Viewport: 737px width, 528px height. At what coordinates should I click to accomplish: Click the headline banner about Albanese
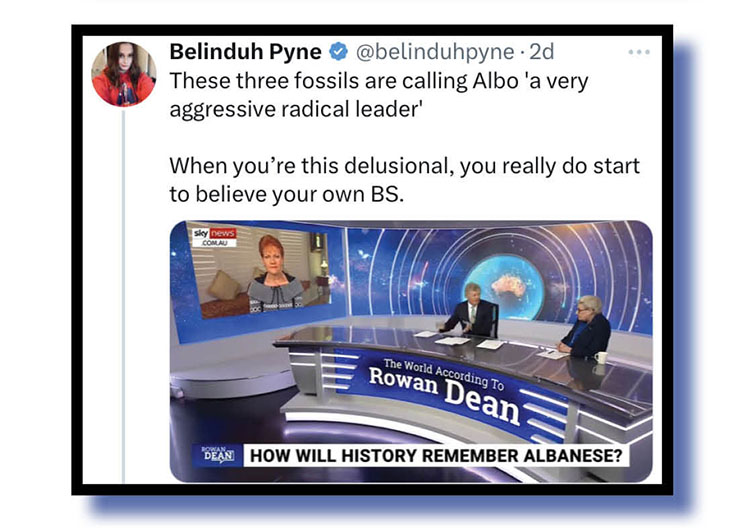coord(436,456)
